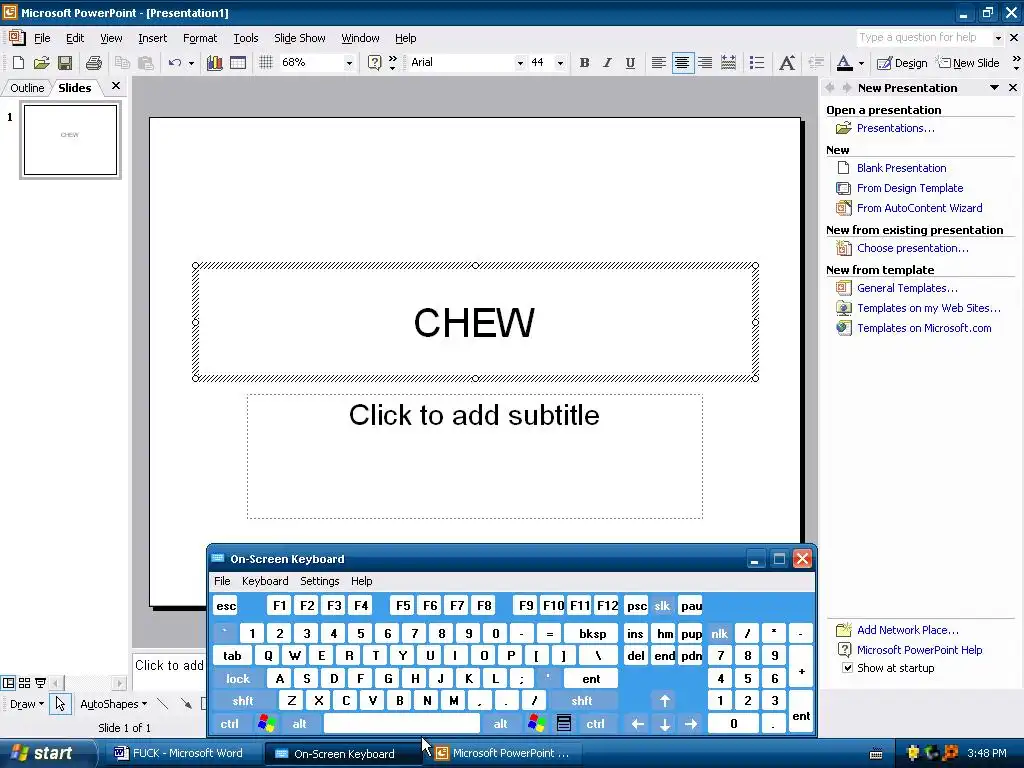Click Microsoft PowerPoint Help link icon

point(844,650)
